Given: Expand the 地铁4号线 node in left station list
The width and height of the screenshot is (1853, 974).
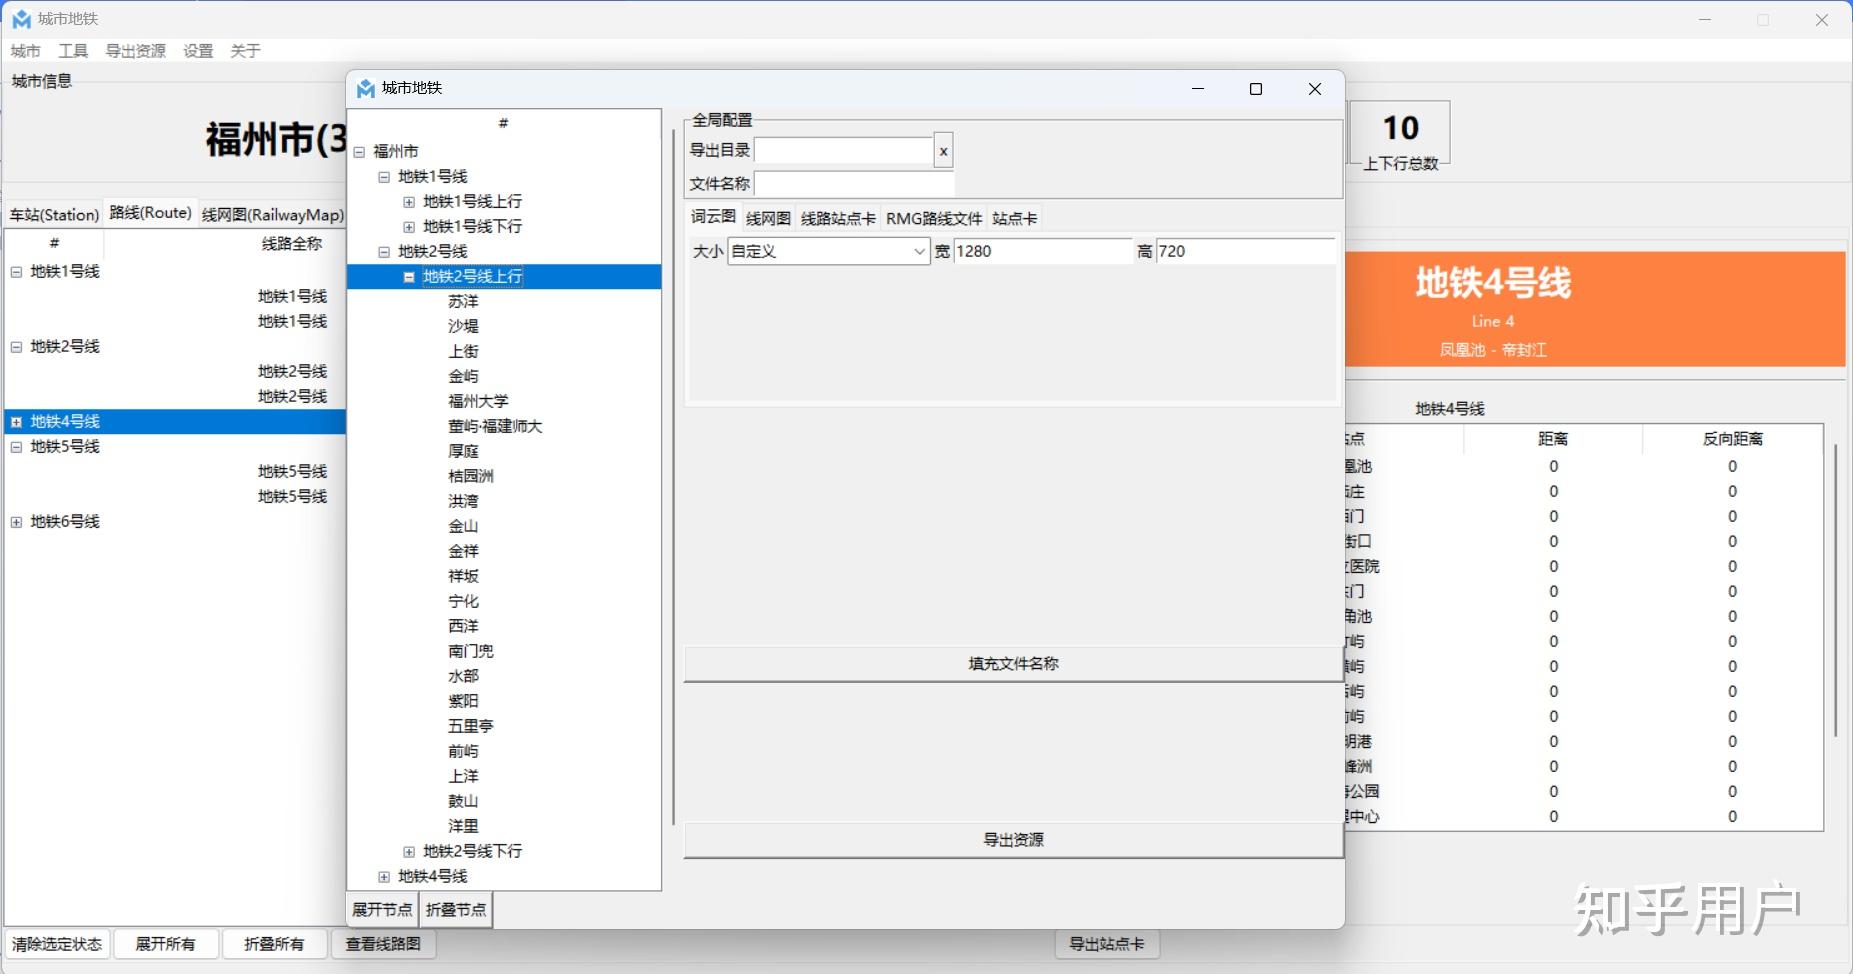Looking at the screenshot, I should coord(16,421).
